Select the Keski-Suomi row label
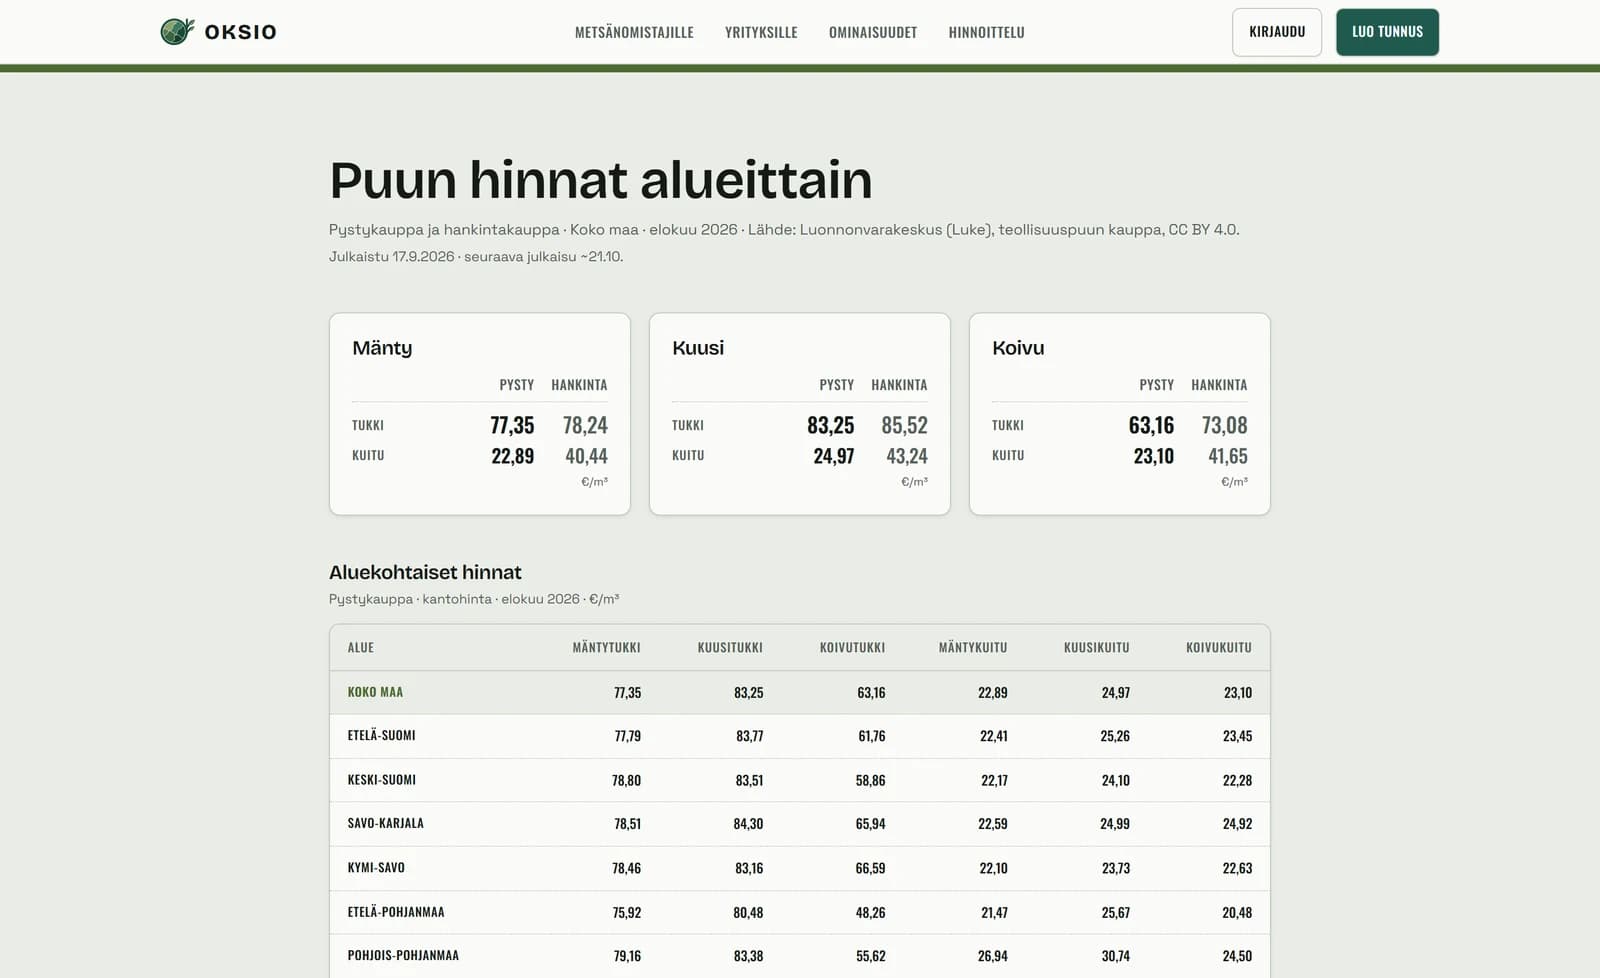Viewport: 1600px width, 978px height. coord(381,779)
